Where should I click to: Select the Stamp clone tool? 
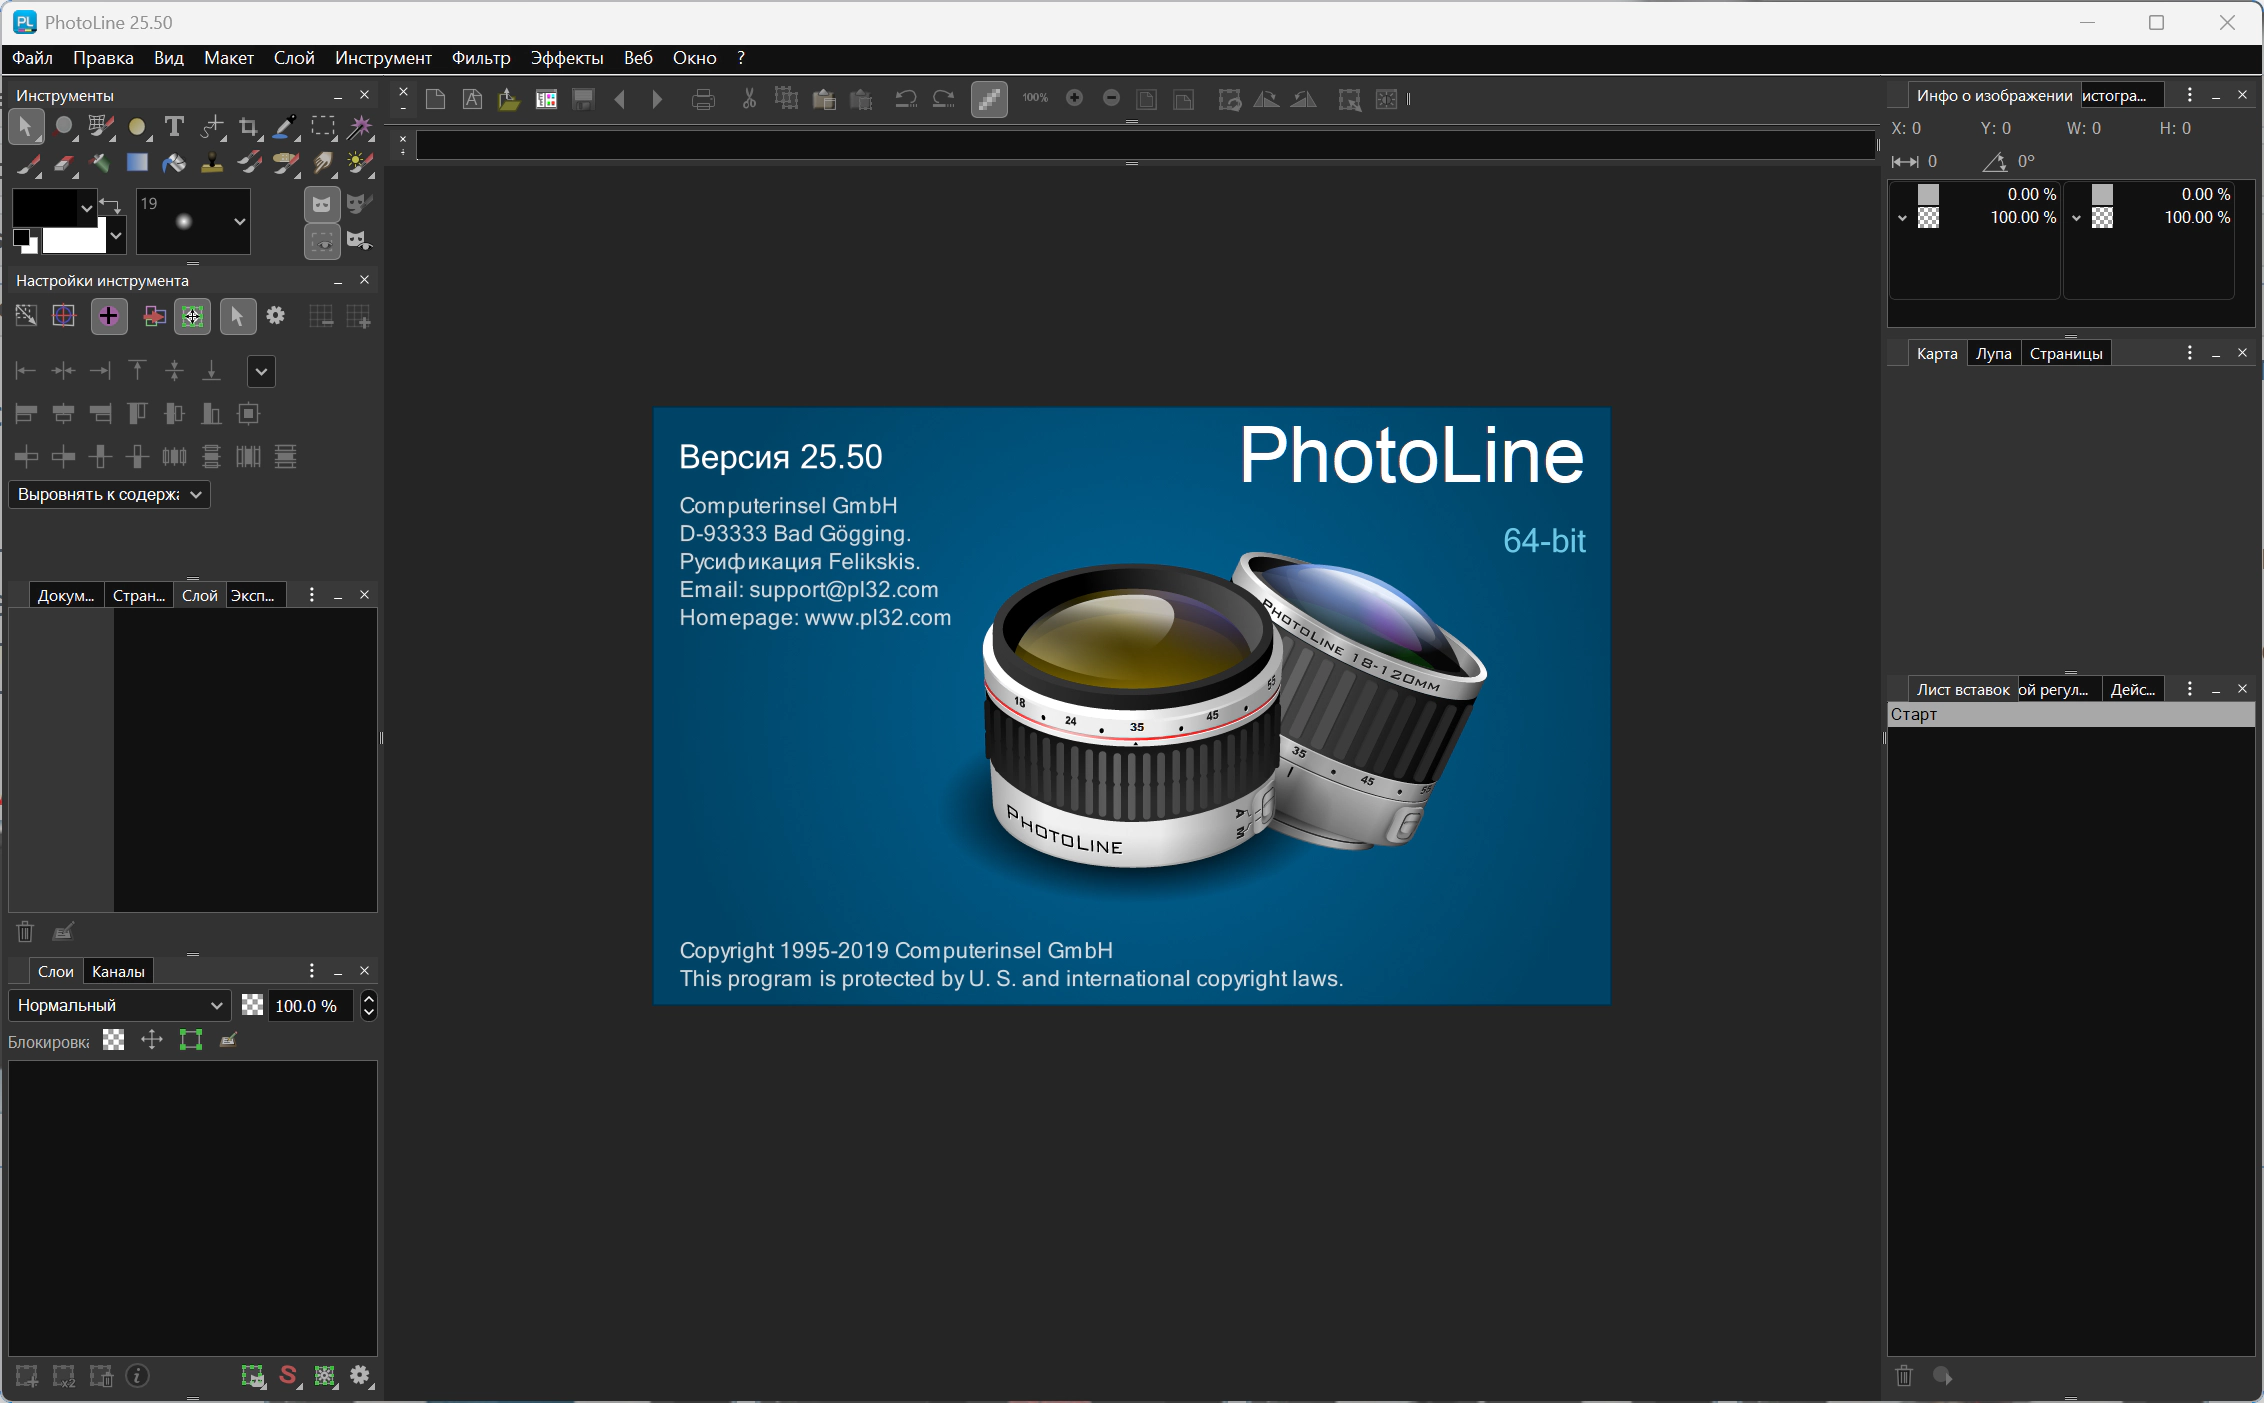click(x=212, y=163)
